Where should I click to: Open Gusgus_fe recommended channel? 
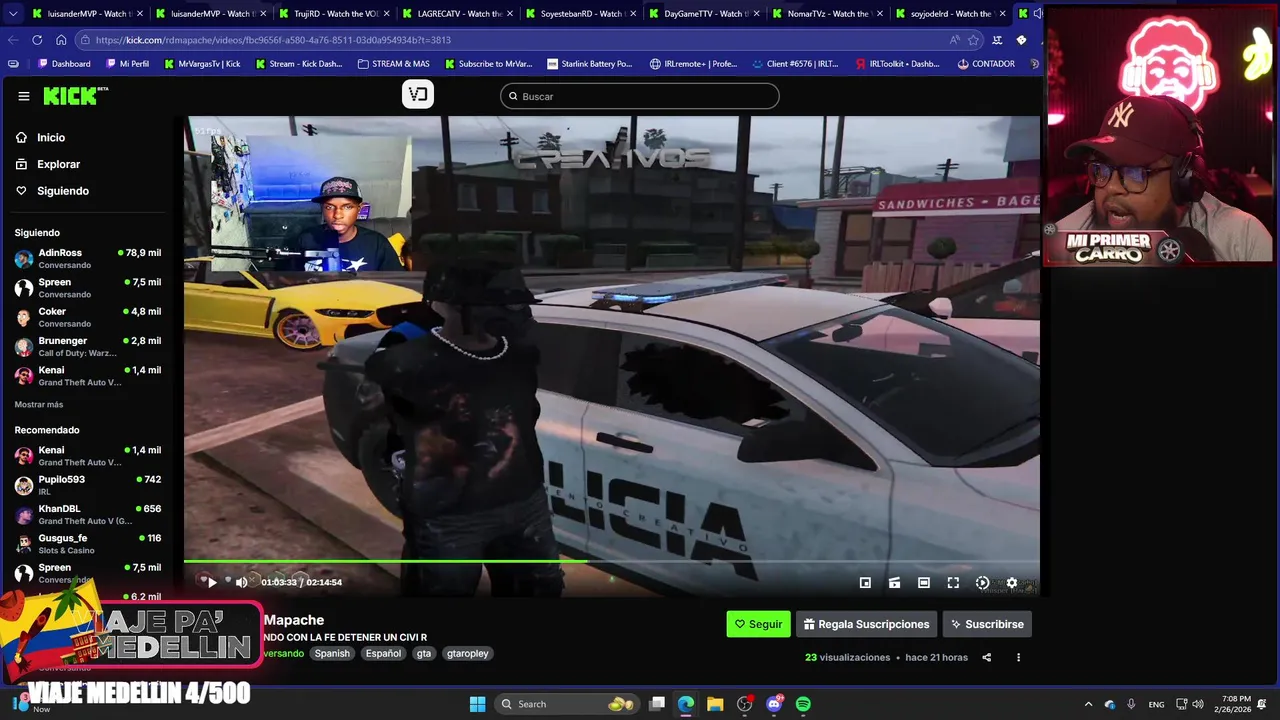[88, 543]
